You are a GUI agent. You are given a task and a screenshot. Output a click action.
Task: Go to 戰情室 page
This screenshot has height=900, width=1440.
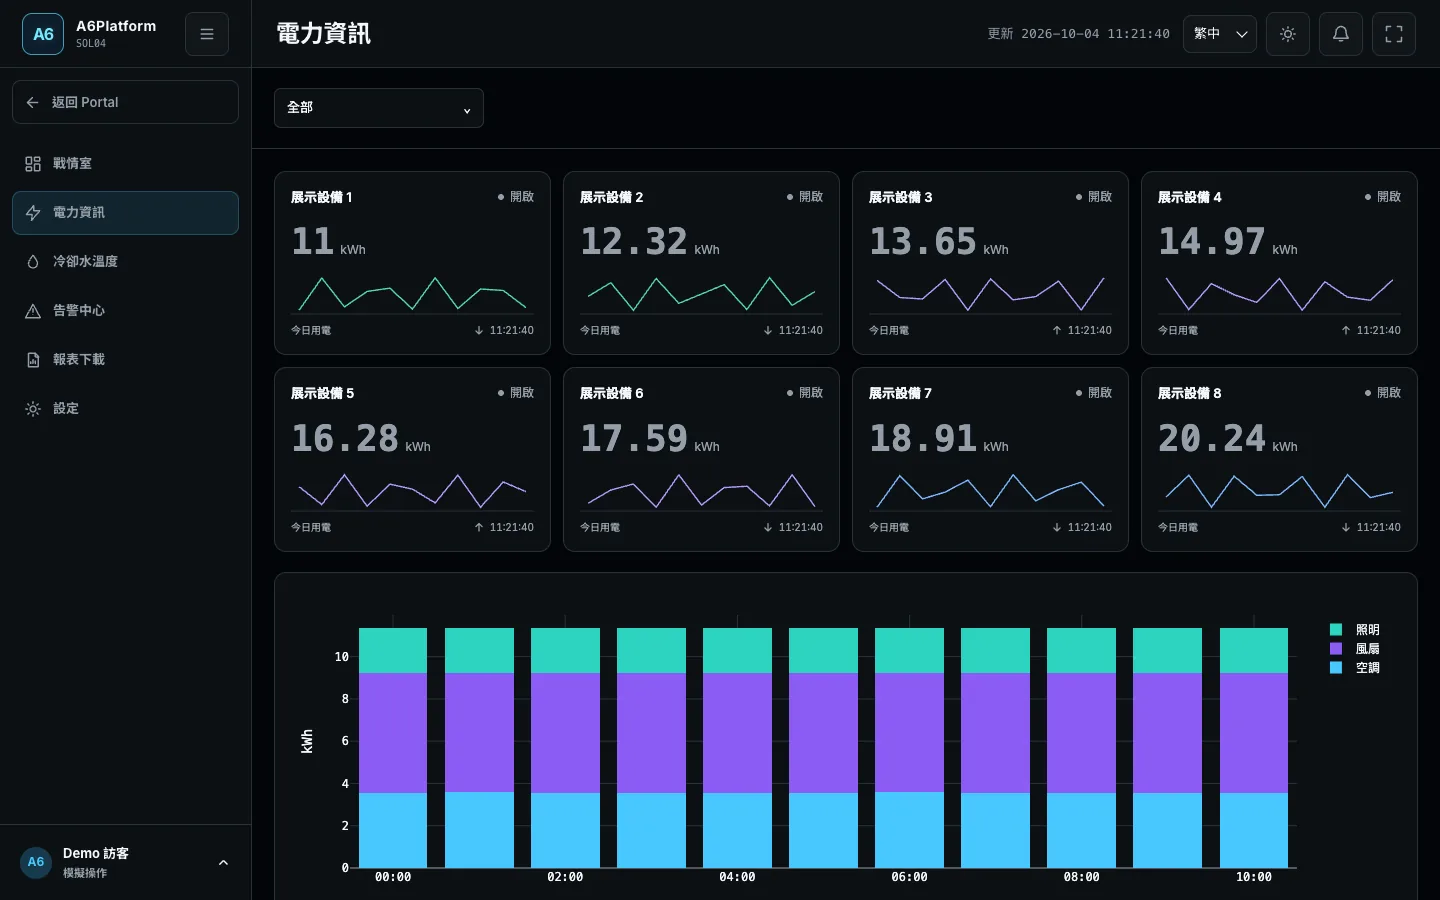point(125,164)
